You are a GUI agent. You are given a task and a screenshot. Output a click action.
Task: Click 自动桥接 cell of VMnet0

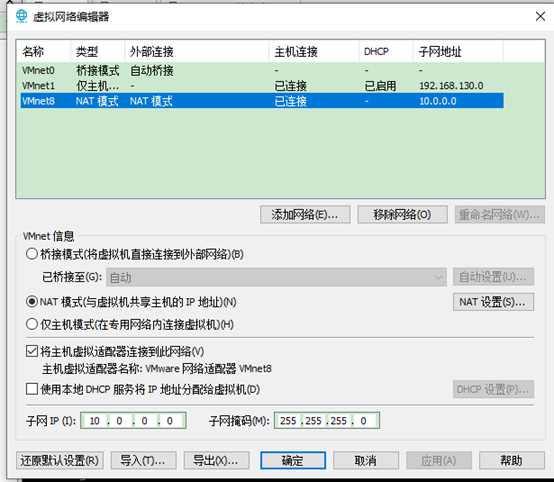click(152, 70)
